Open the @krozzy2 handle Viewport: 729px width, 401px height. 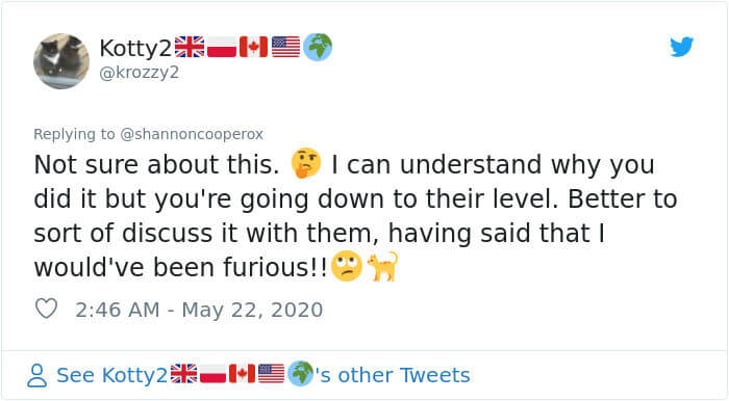tap(139, 73)
